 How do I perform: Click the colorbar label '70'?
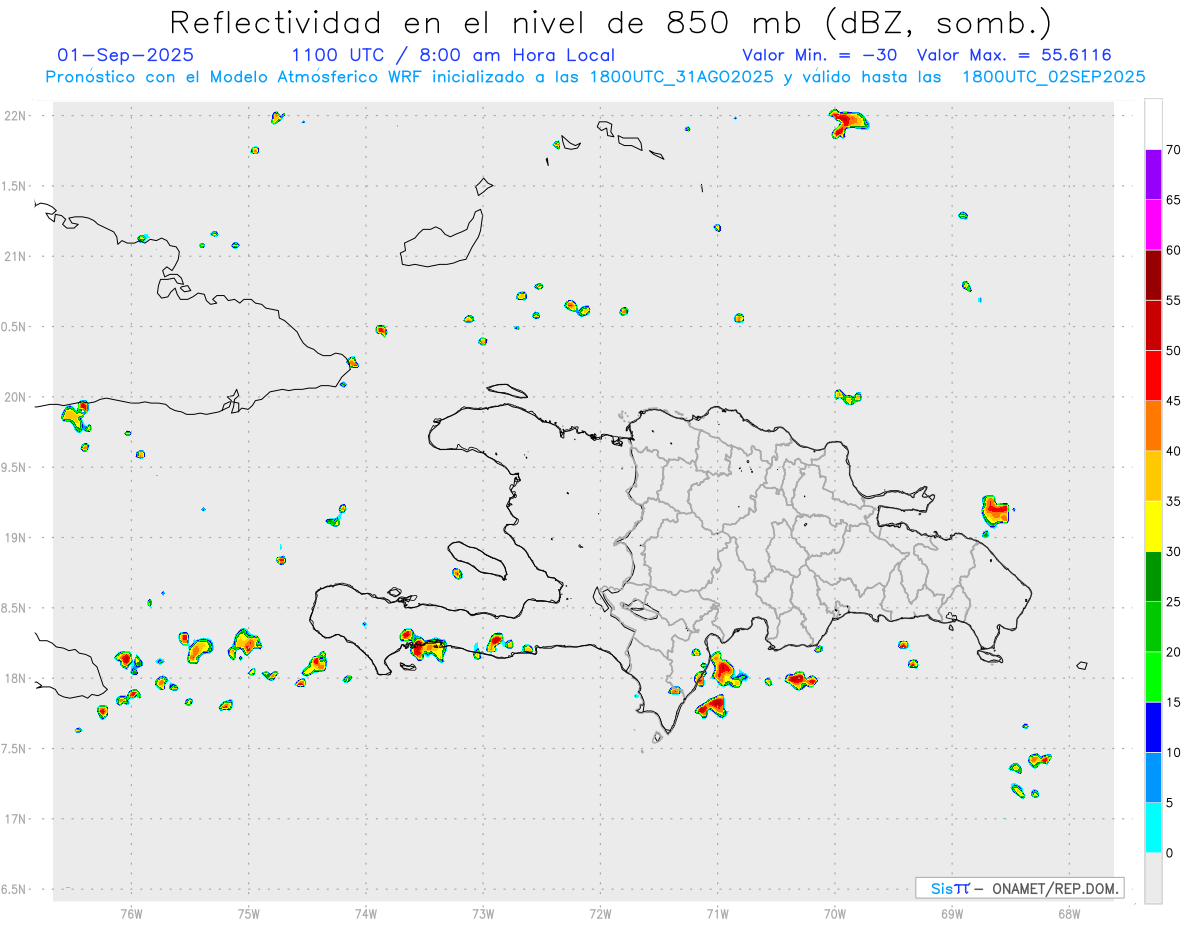1173,150
